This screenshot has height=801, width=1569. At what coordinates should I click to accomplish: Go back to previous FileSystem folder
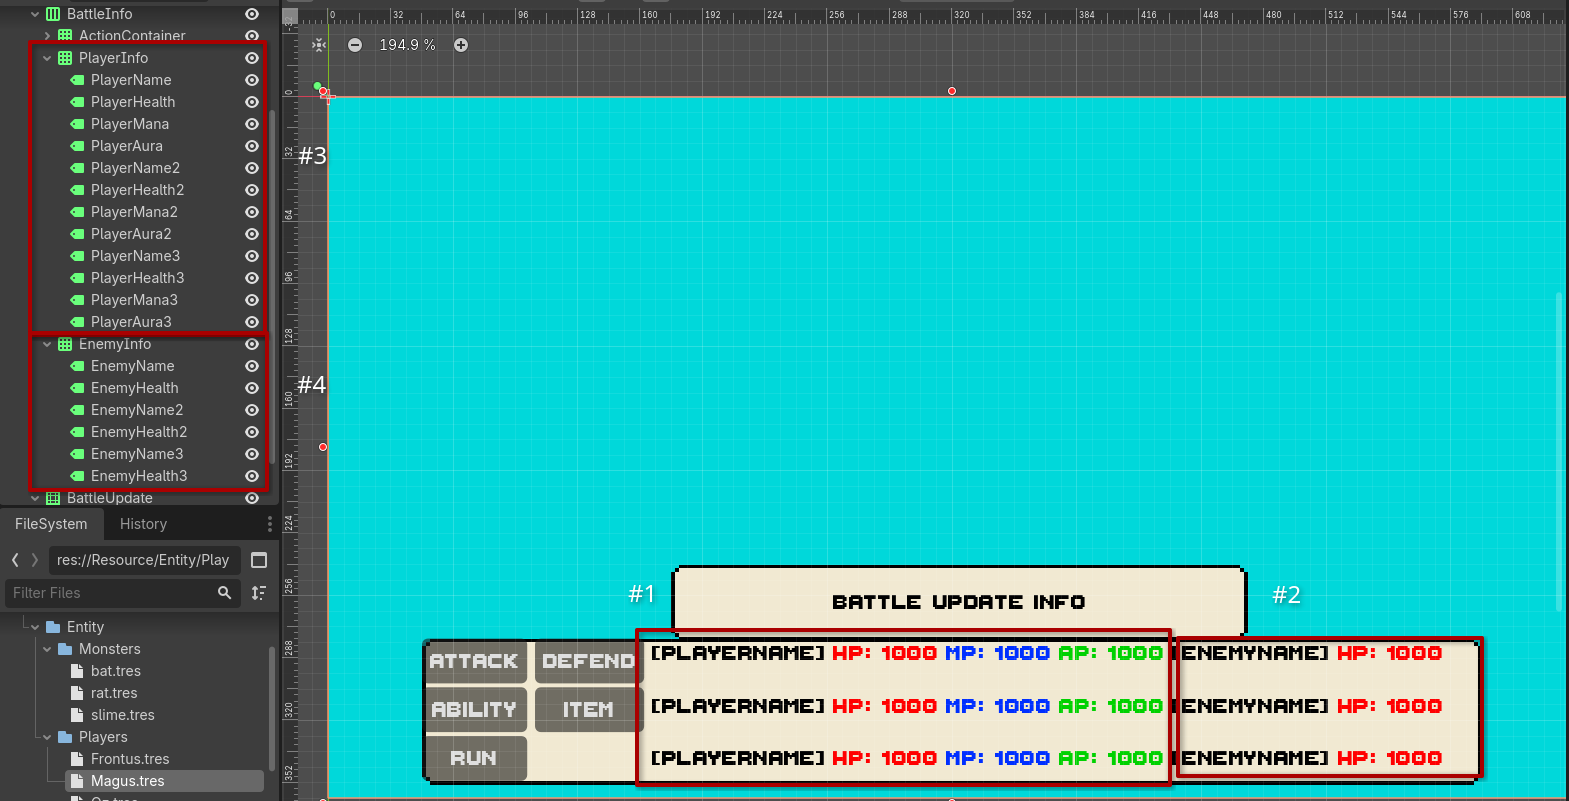15,560
